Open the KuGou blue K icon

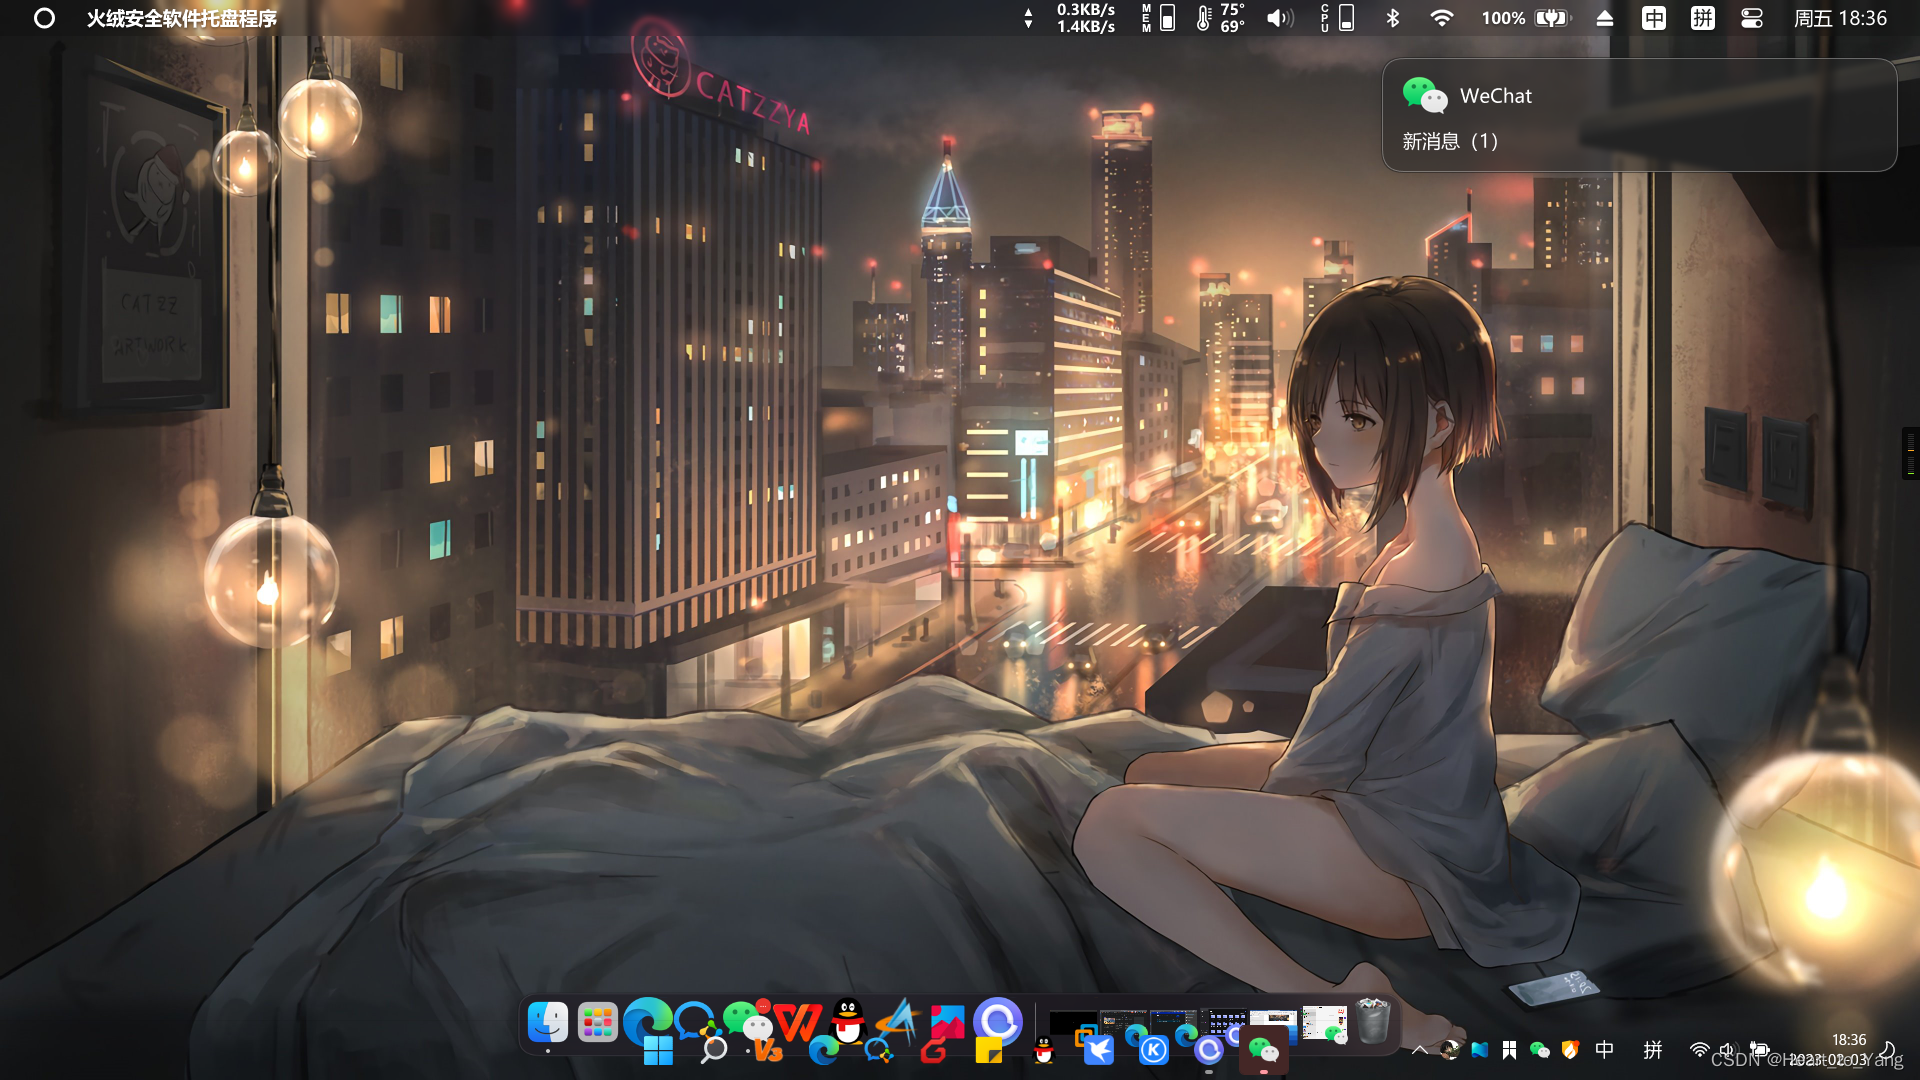pyautogui.click(x=1153, y=1051)
